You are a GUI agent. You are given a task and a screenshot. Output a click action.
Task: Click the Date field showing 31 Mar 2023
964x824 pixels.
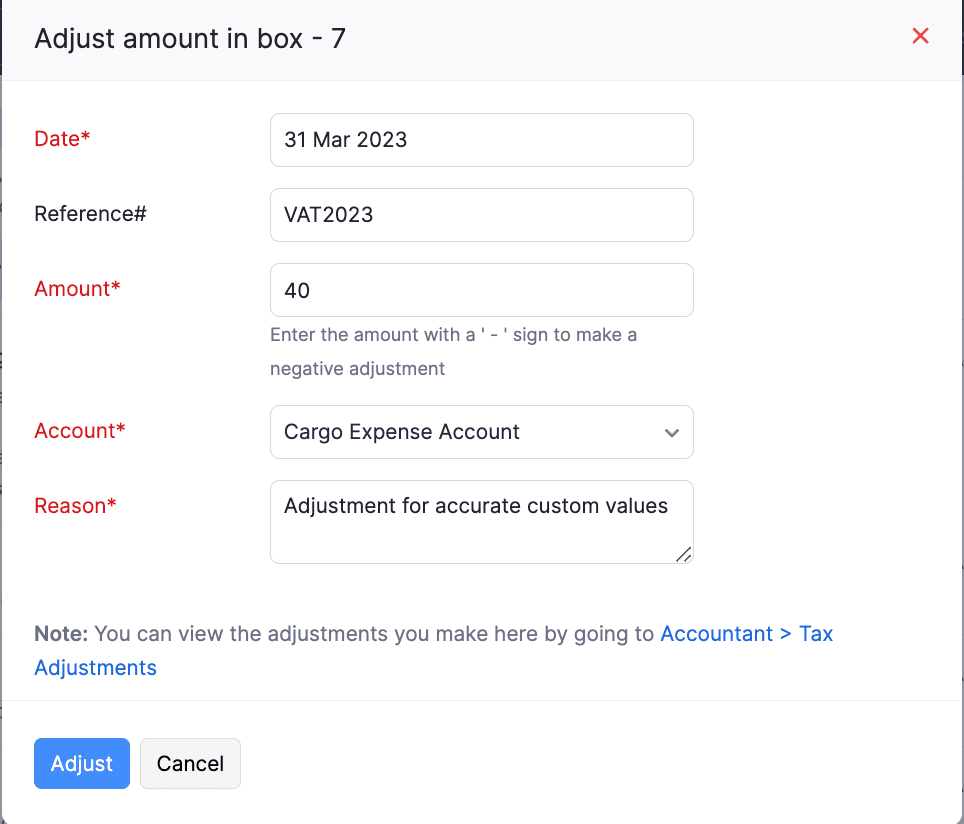pos(482,140)
